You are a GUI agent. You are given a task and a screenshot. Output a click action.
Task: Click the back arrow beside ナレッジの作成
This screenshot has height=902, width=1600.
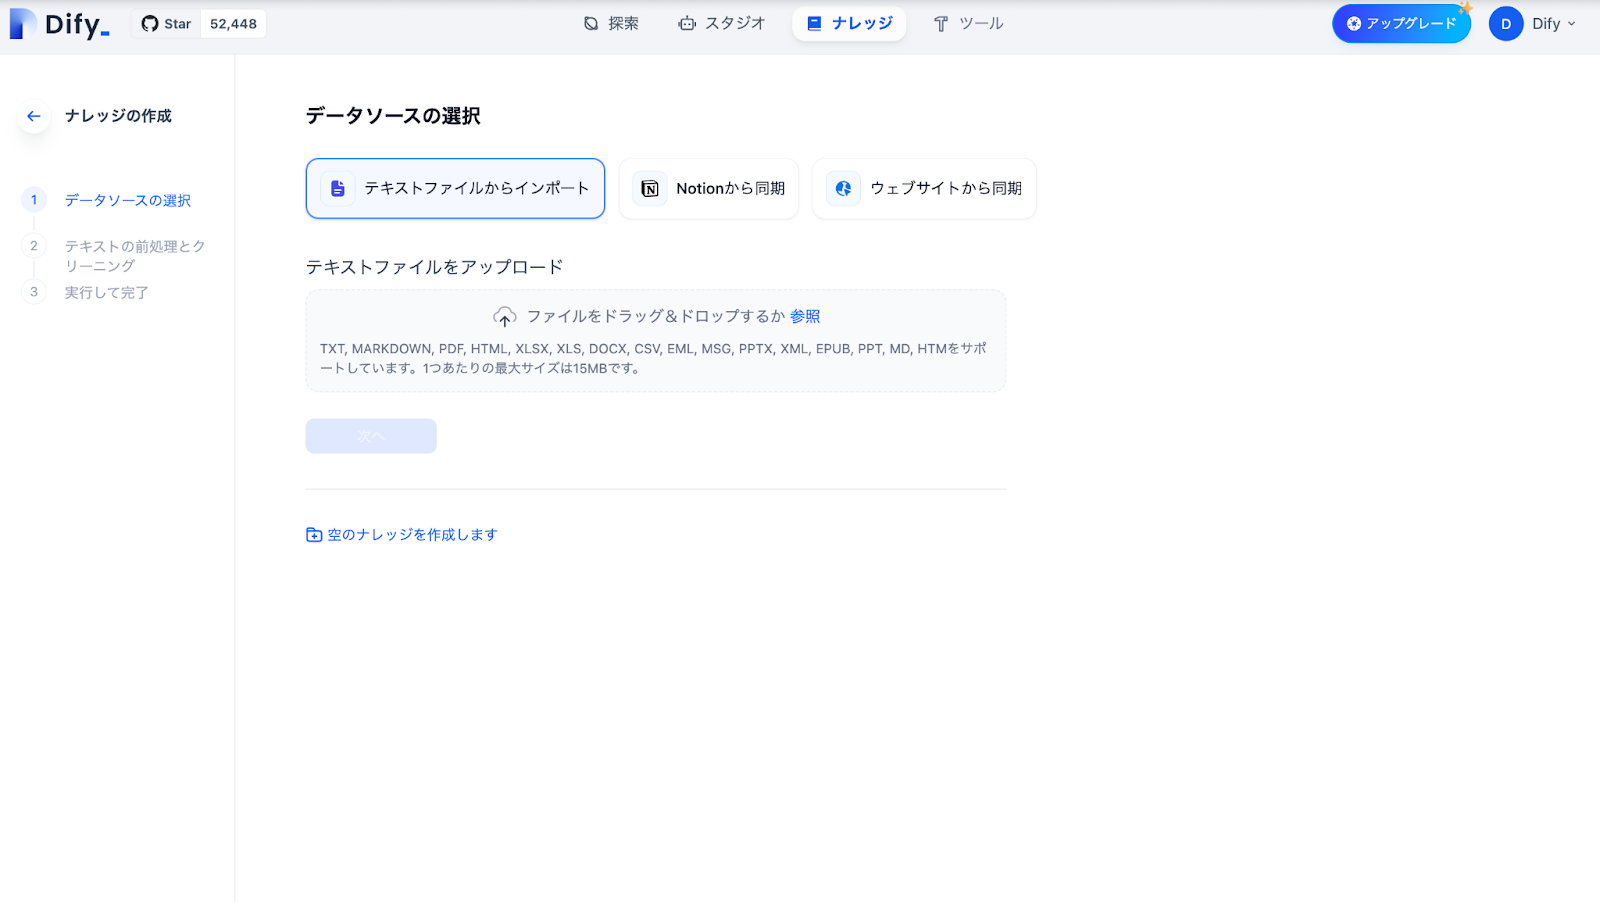point(33,116)
